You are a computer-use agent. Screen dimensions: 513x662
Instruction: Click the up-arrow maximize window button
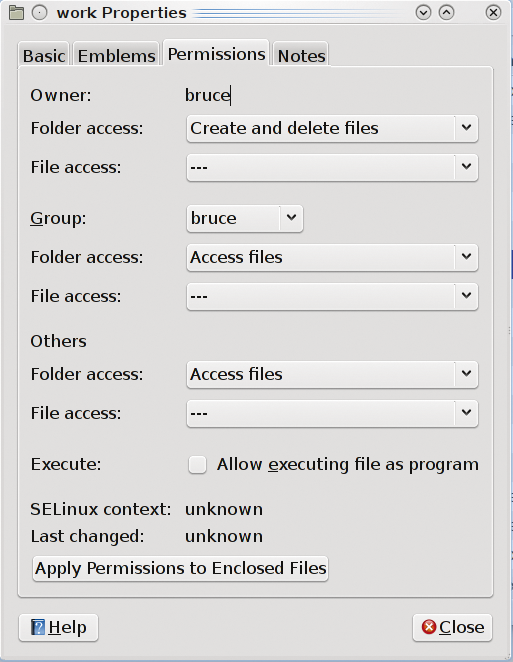point(446,13)
